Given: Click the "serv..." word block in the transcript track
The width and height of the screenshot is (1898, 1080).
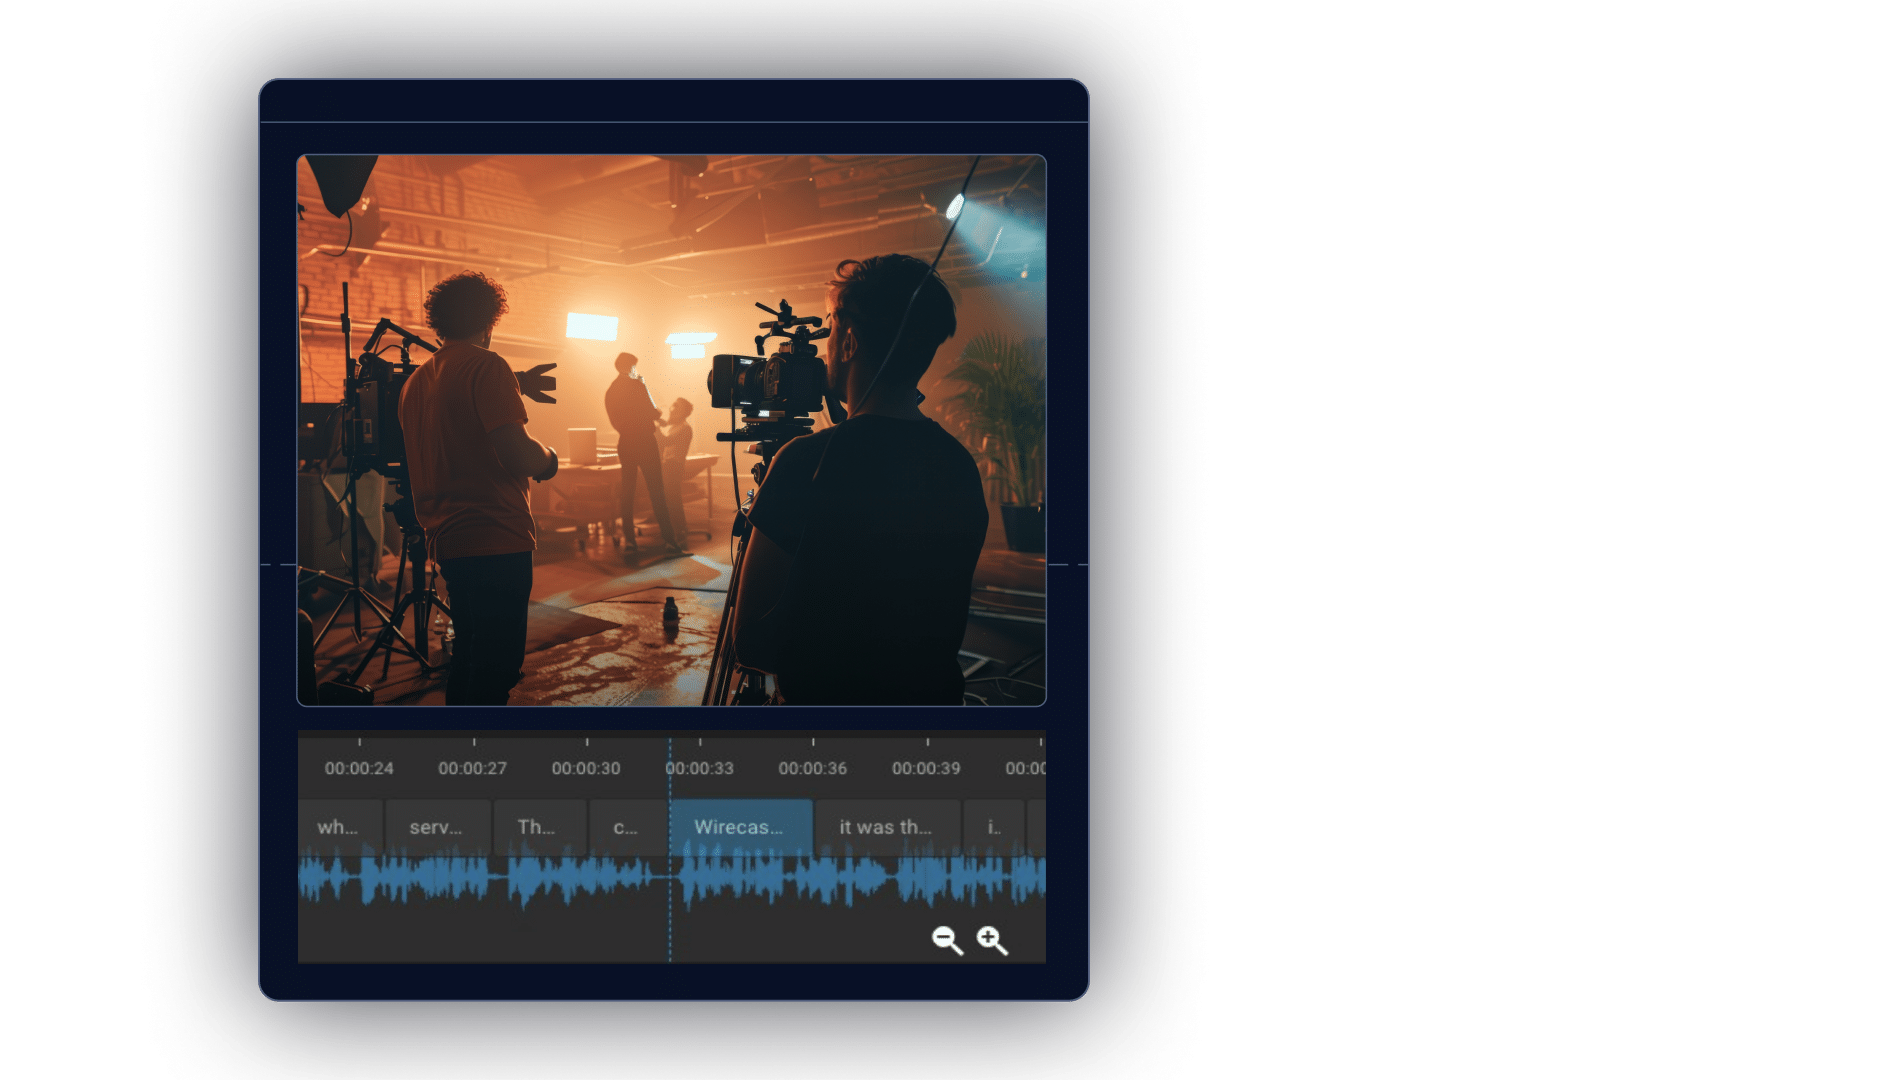Looking at the screenshot, I should [434, 826].
